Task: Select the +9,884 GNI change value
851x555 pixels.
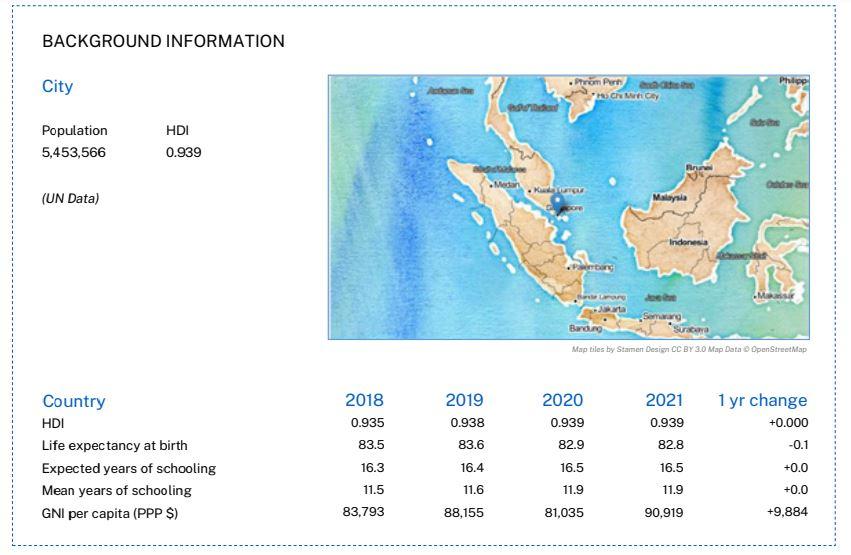Action: 784,512
